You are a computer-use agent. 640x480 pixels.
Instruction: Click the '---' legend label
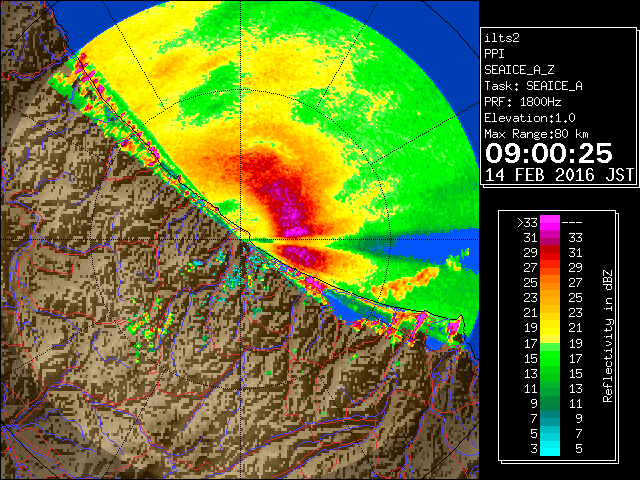point(572,222)
